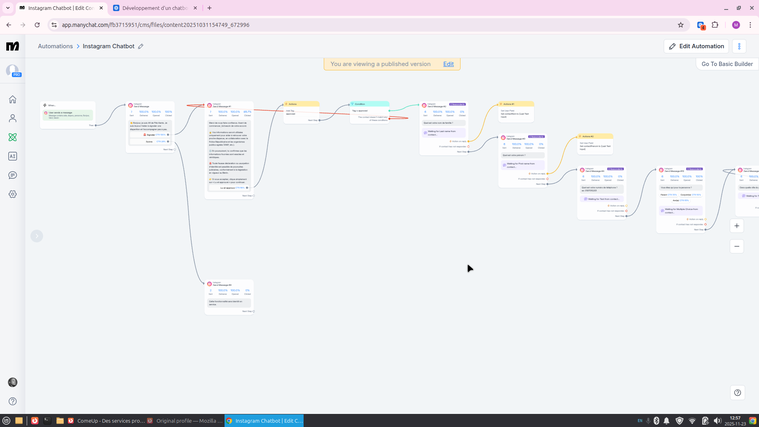Zoom out the flow canvas
The height and width of the screenshot is (427, 759).
(737, 247)
